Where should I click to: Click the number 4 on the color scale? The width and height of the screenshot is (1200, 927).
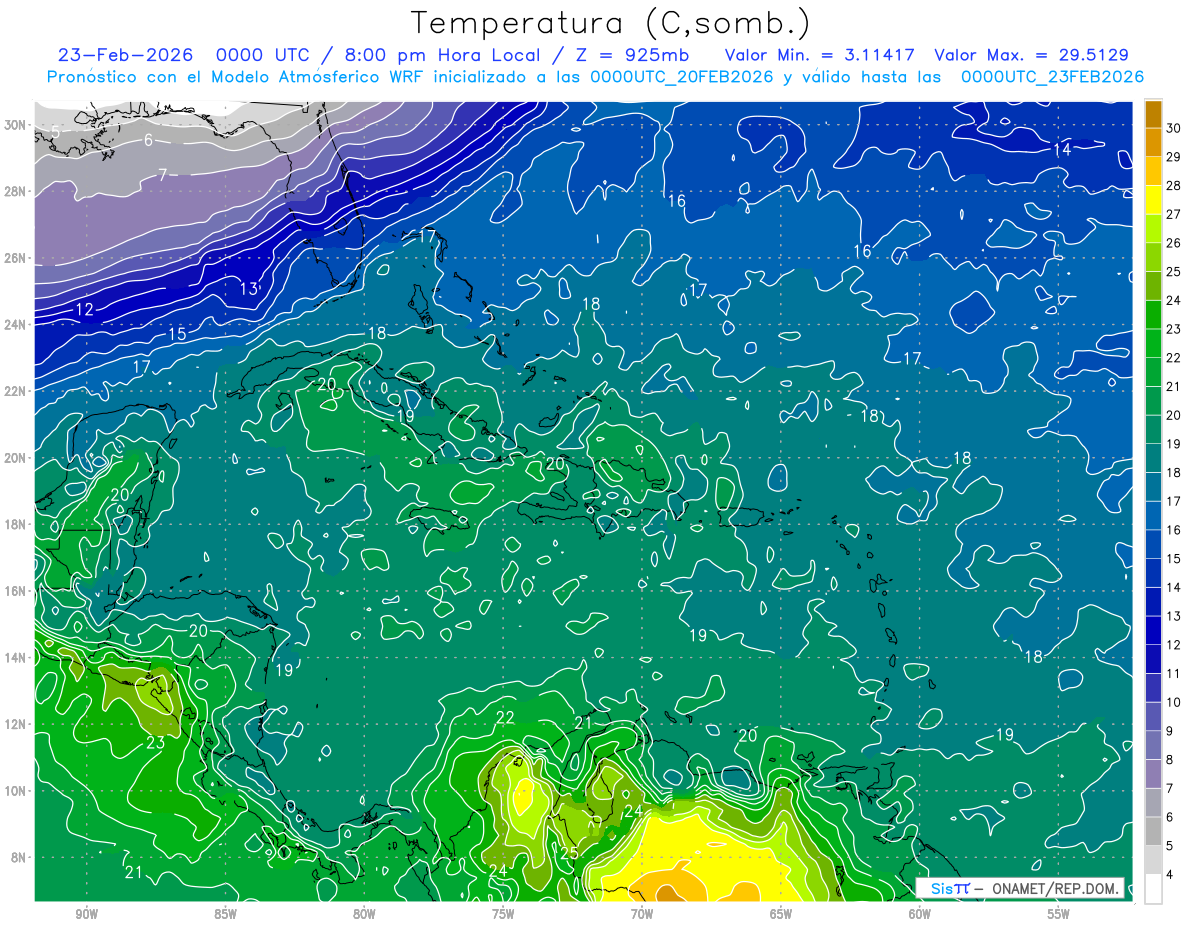point(1171,874)
